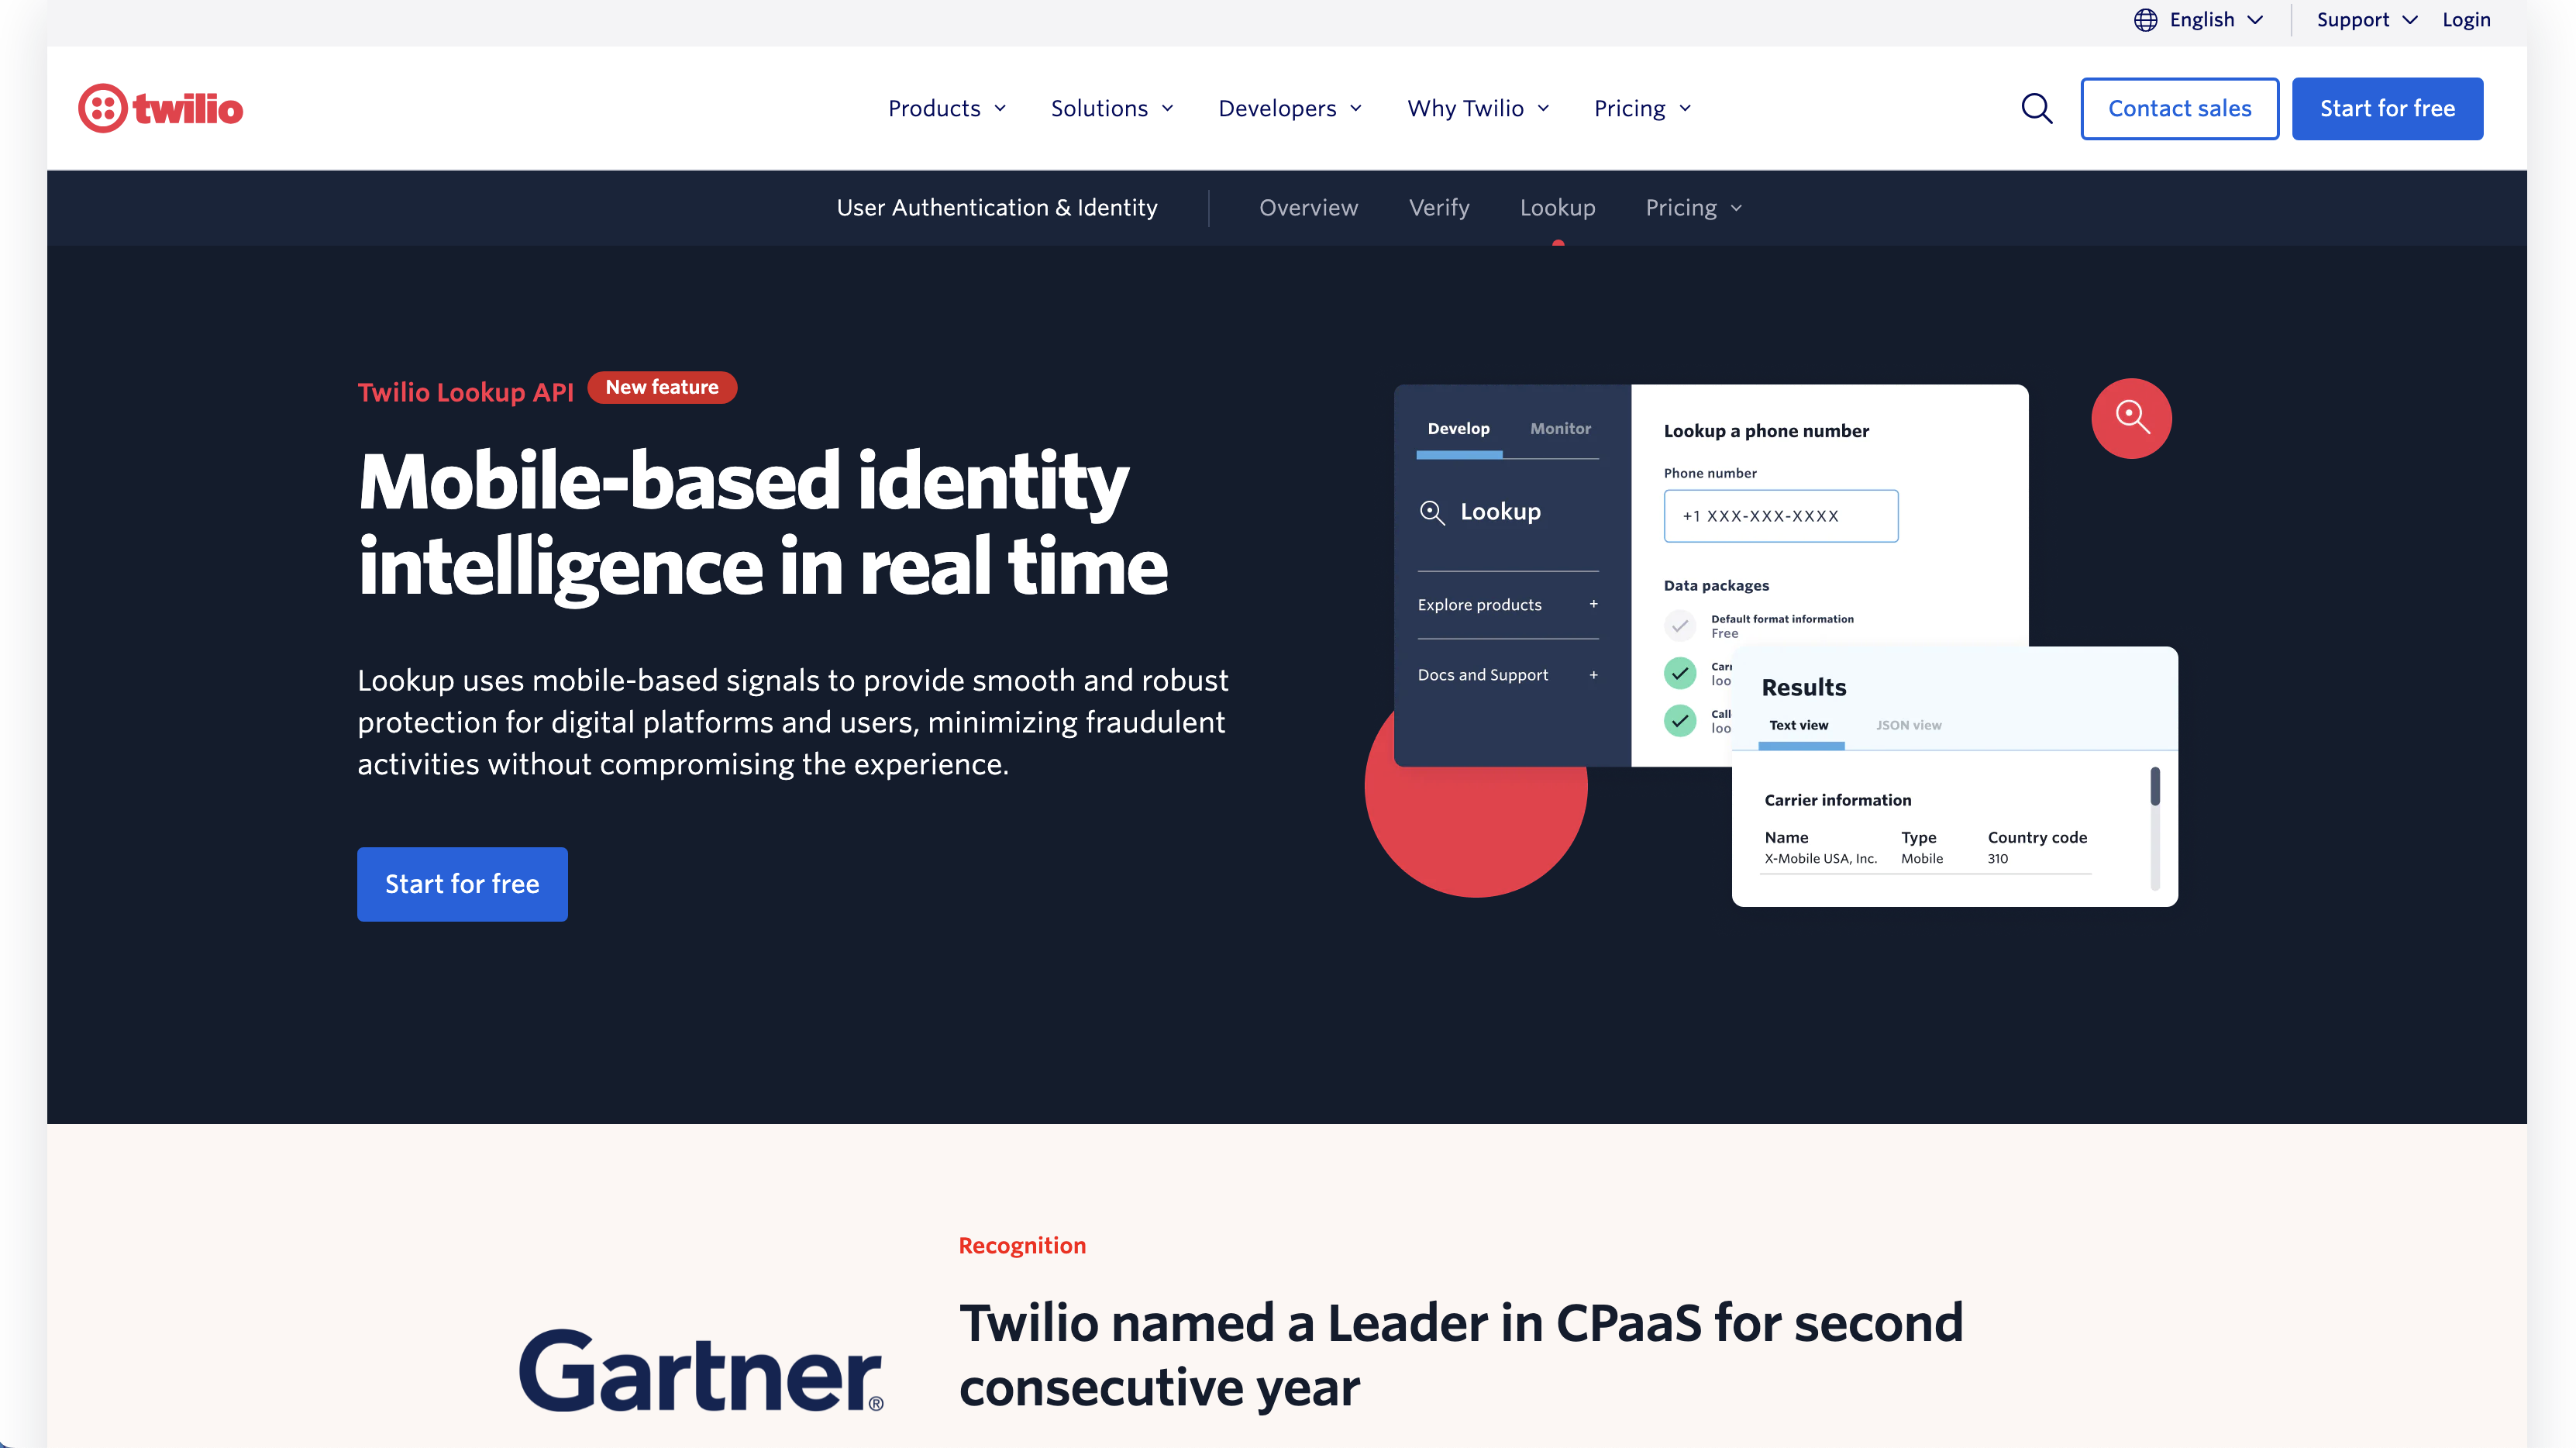Click the Twilio Lookup API label
The height and width of the screenshot is (1448, 2576).
click(x=466, y=392)
